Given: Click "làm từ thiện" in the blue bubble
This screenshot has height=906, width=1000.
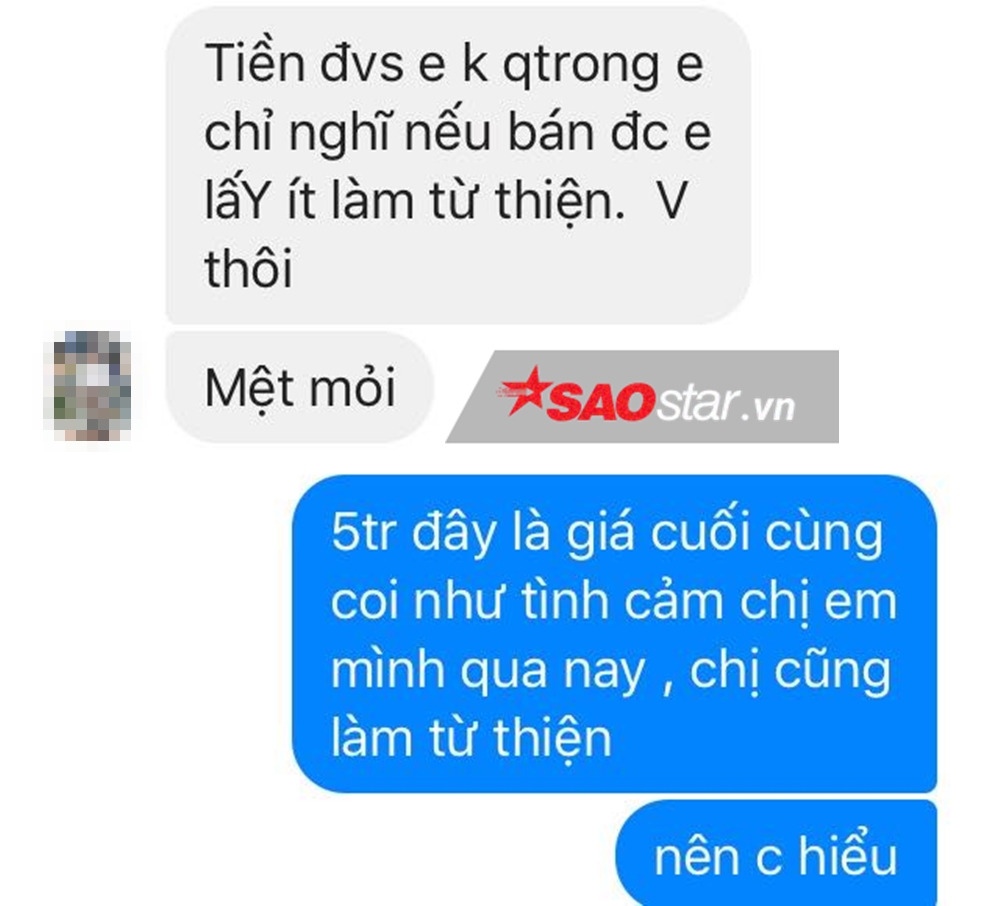Looking at the screenshot, I should [471, 738].
